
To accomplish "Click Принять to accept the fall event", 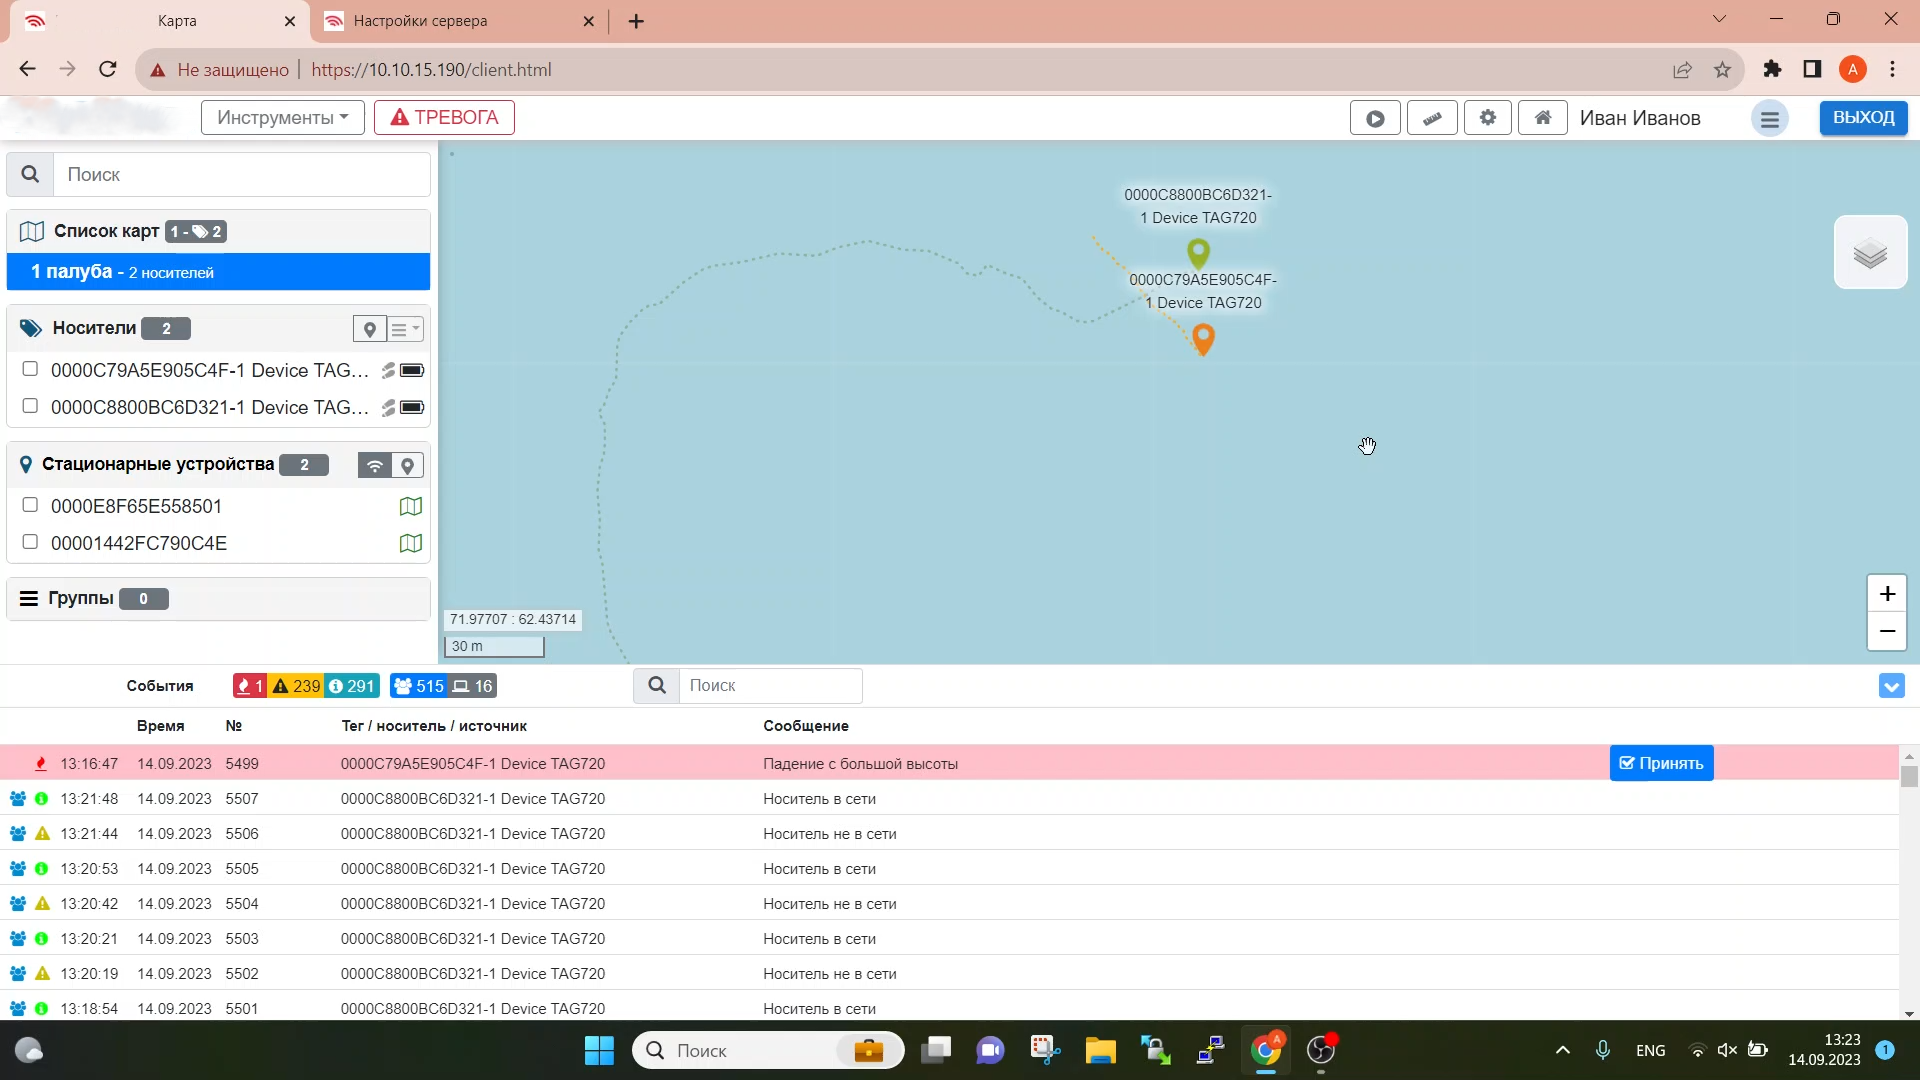I will pyautogui.click(x=1661, y=763).
